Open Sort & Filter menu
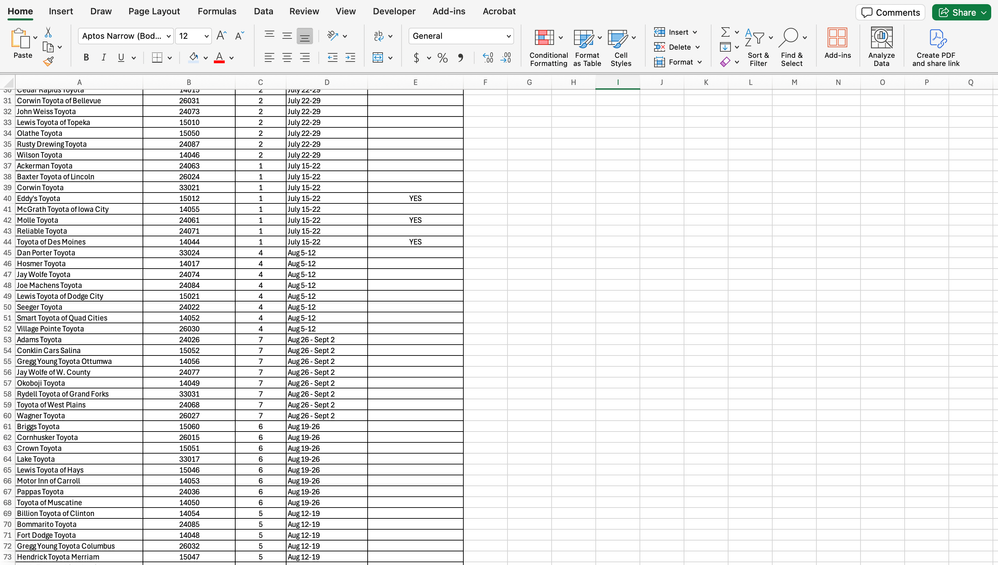This screenshot has width=998, height=565. (758, 47)
